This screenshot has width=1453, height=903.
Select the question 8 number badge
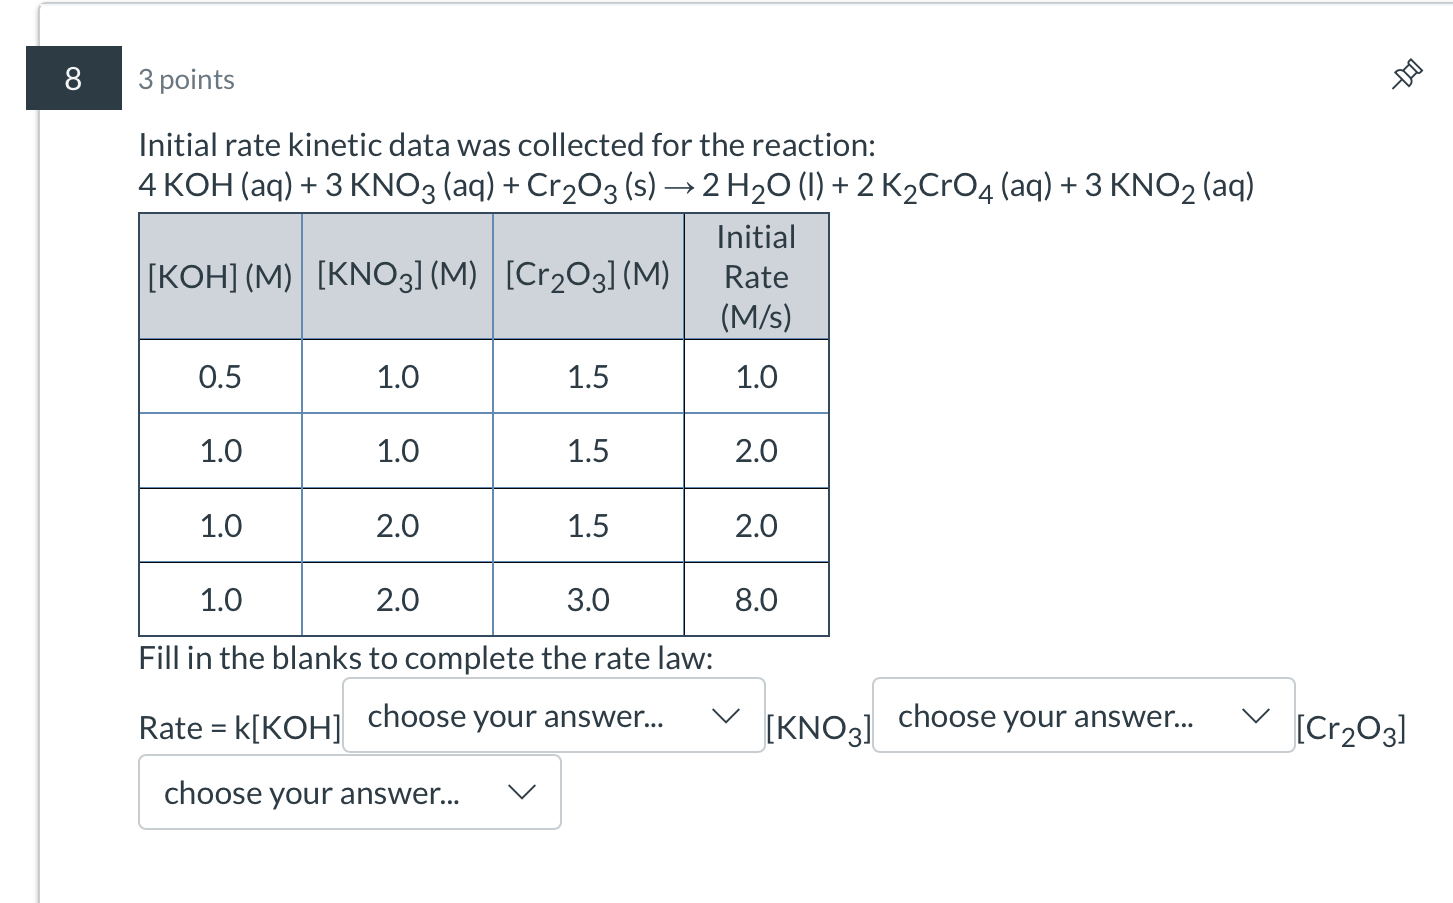pos(73,78)
